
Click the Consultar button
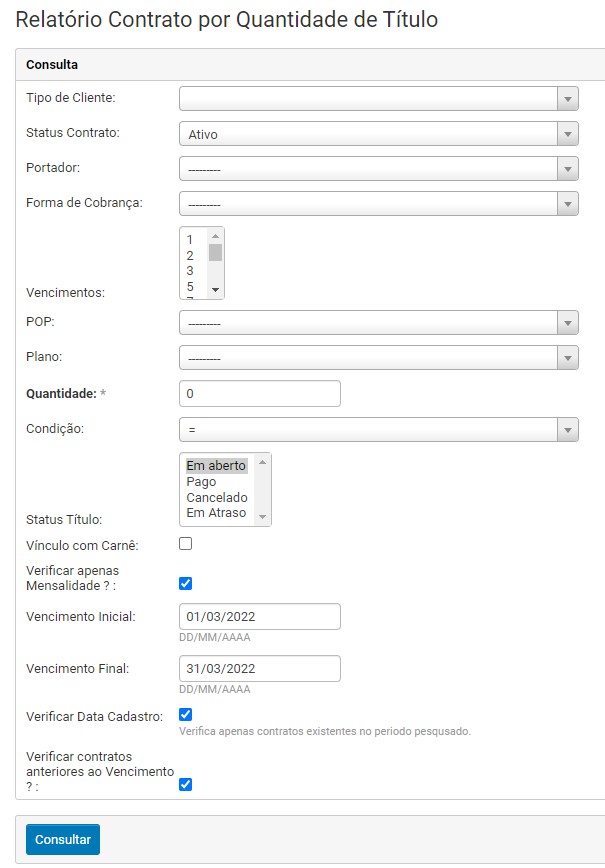(63, 839)
